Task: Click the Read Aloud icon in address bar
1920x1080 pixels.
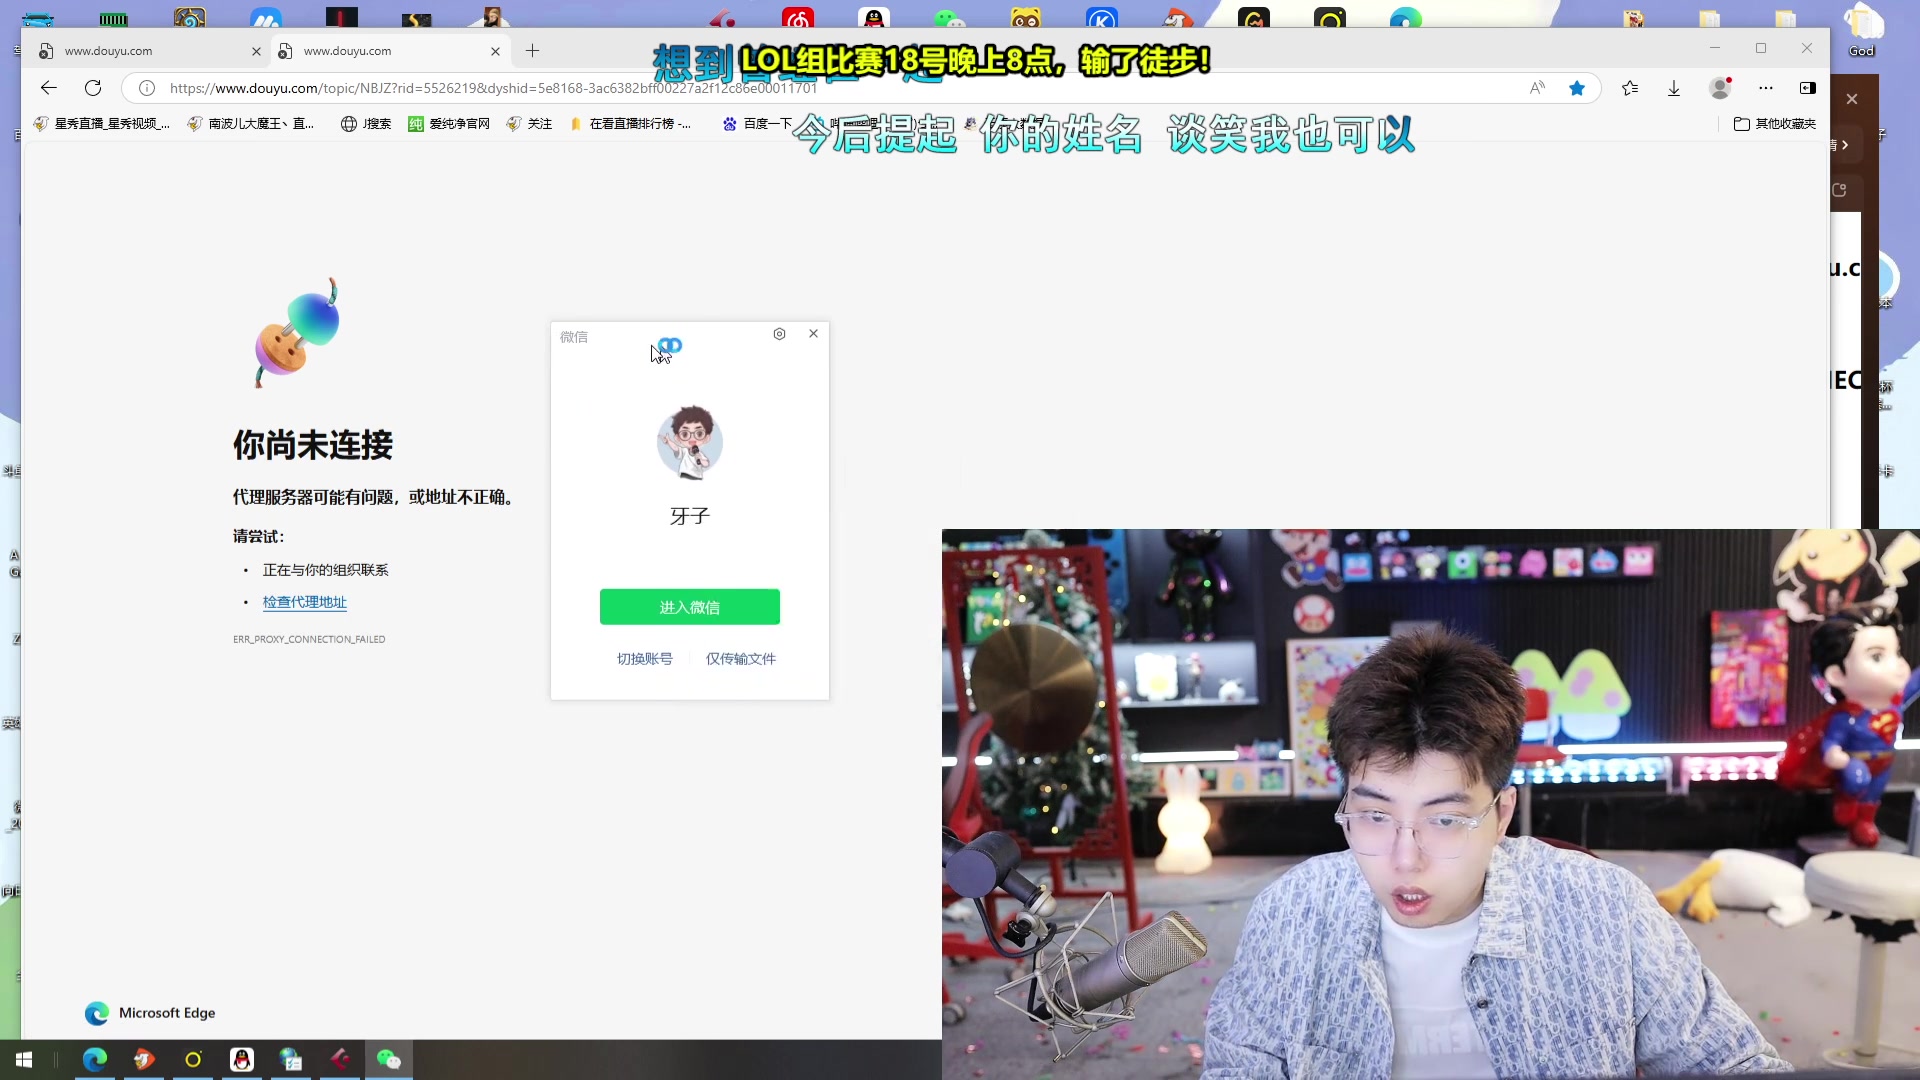Action: click(x=1537, y=88)
